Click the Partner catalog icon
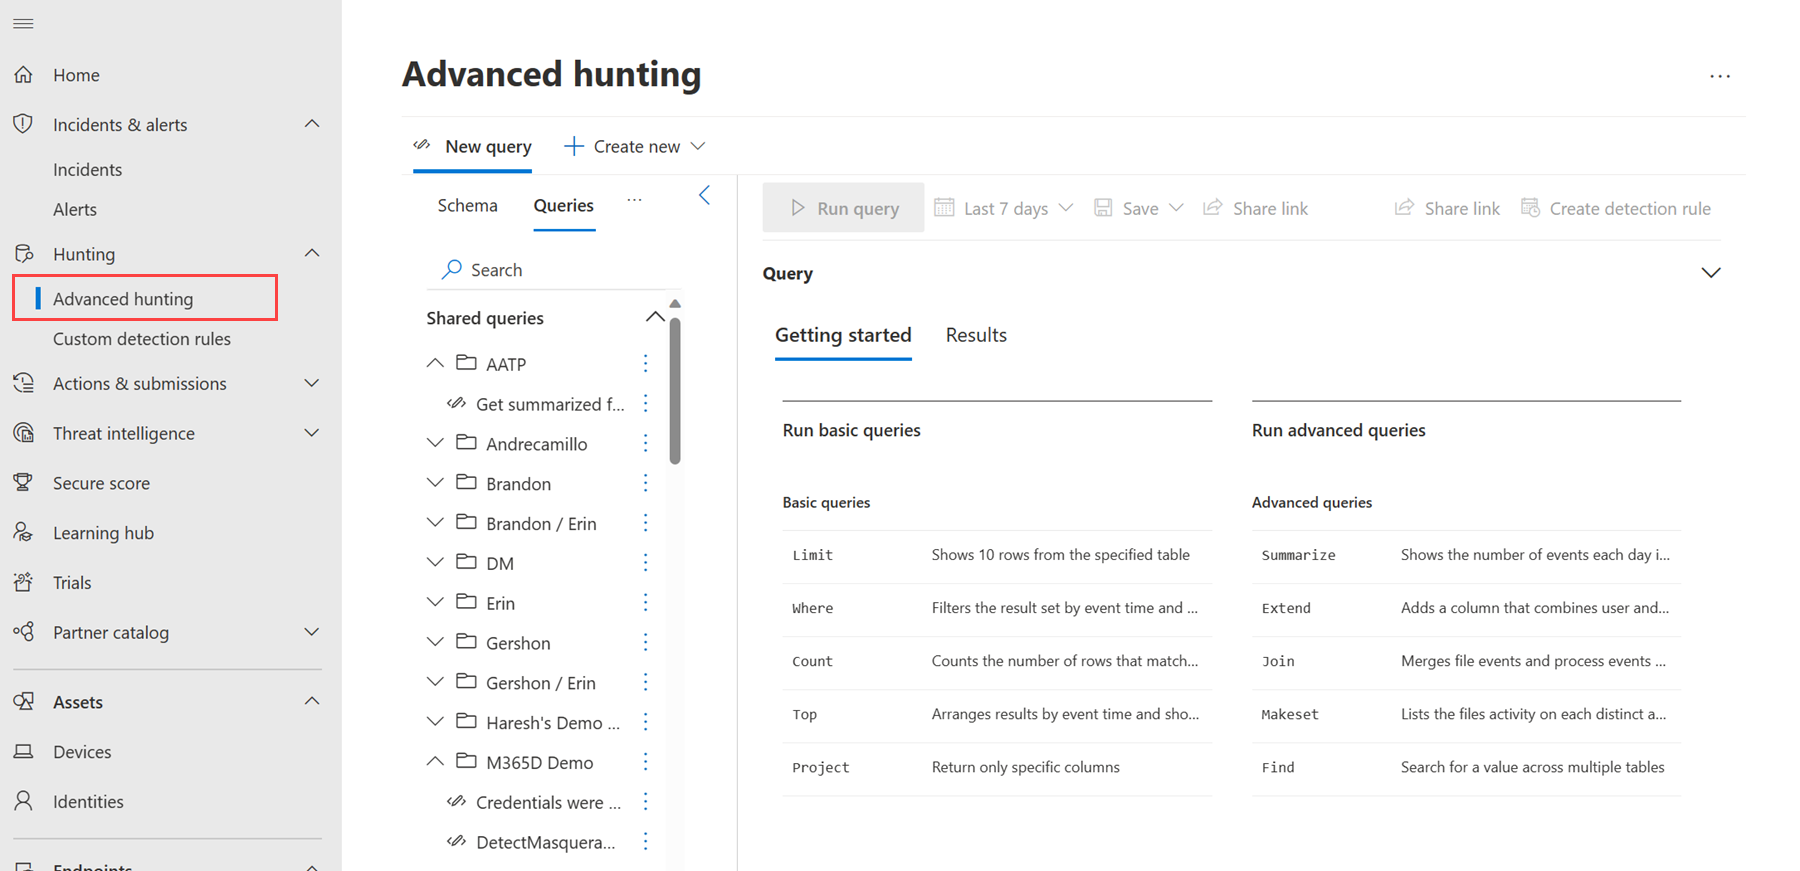 [x=24, y=632]
